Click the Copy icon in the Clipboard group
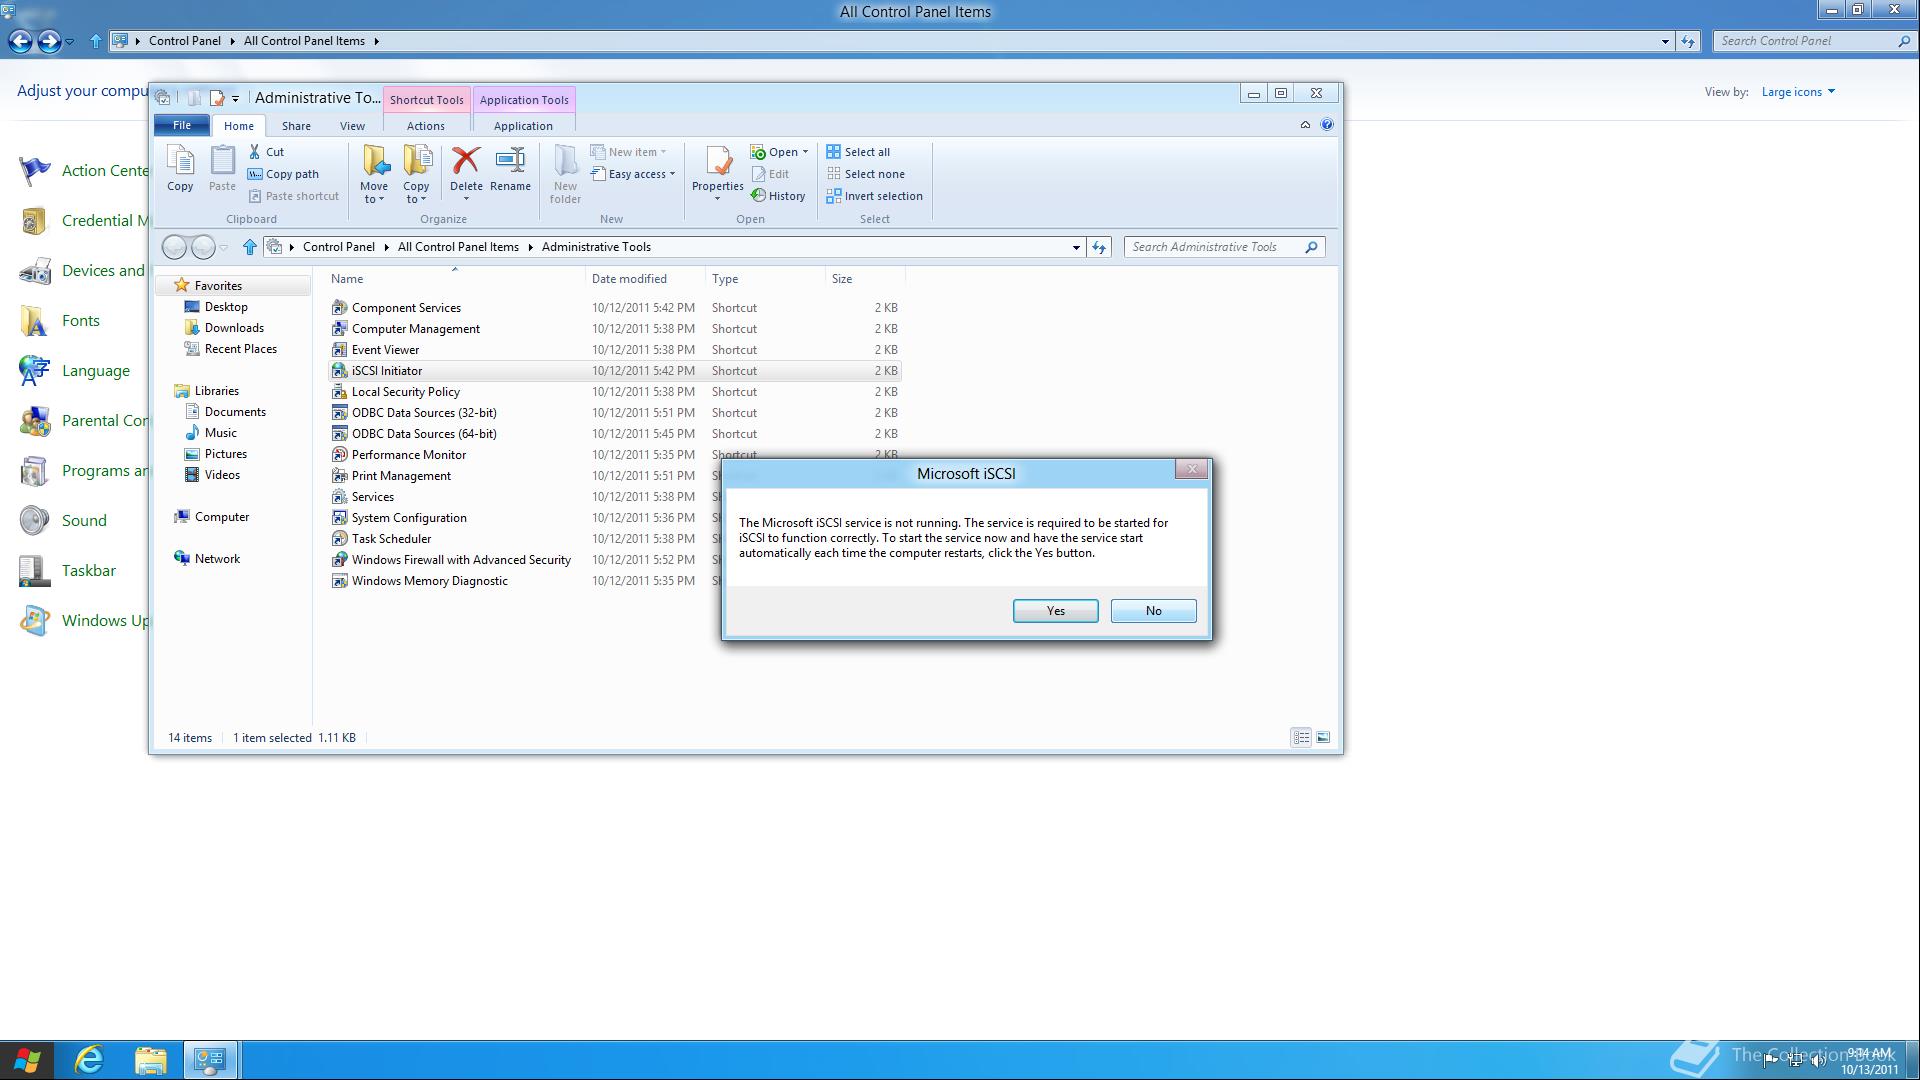The width and height of the screenshot is (1920, 1080). [180, 169]
